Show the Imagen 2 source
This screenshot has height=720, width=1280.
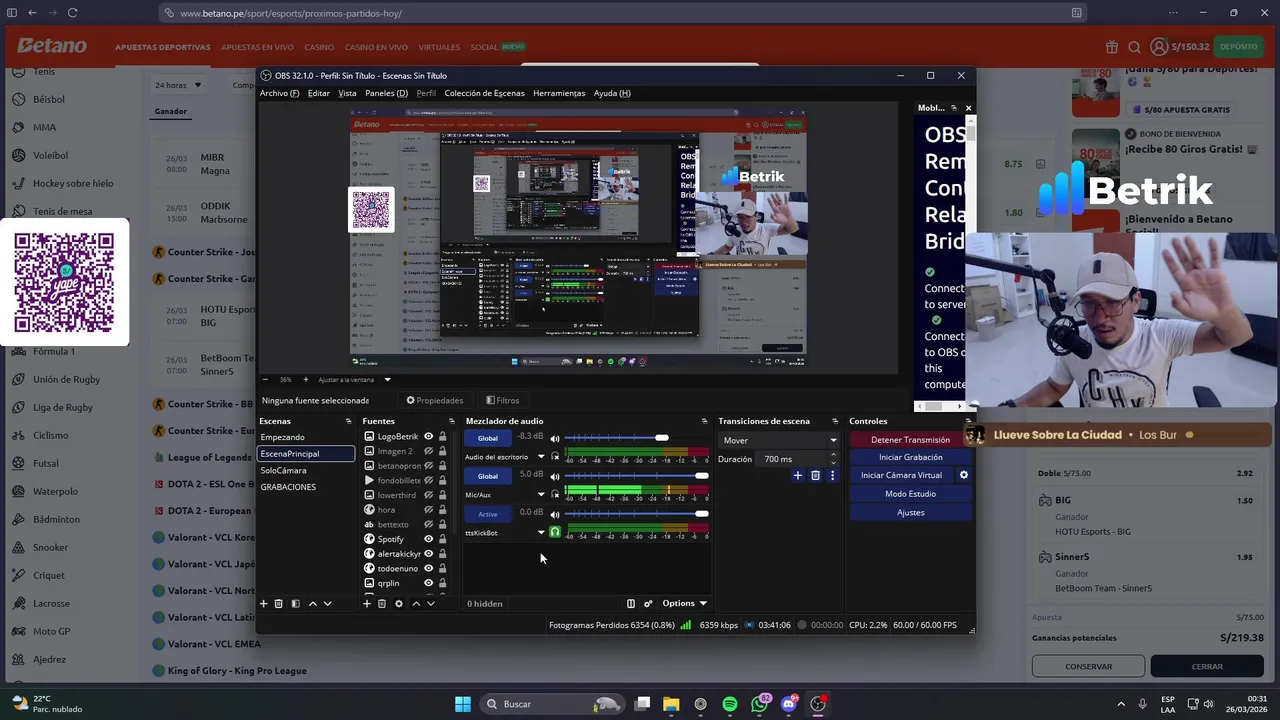(x=428, y=451)
